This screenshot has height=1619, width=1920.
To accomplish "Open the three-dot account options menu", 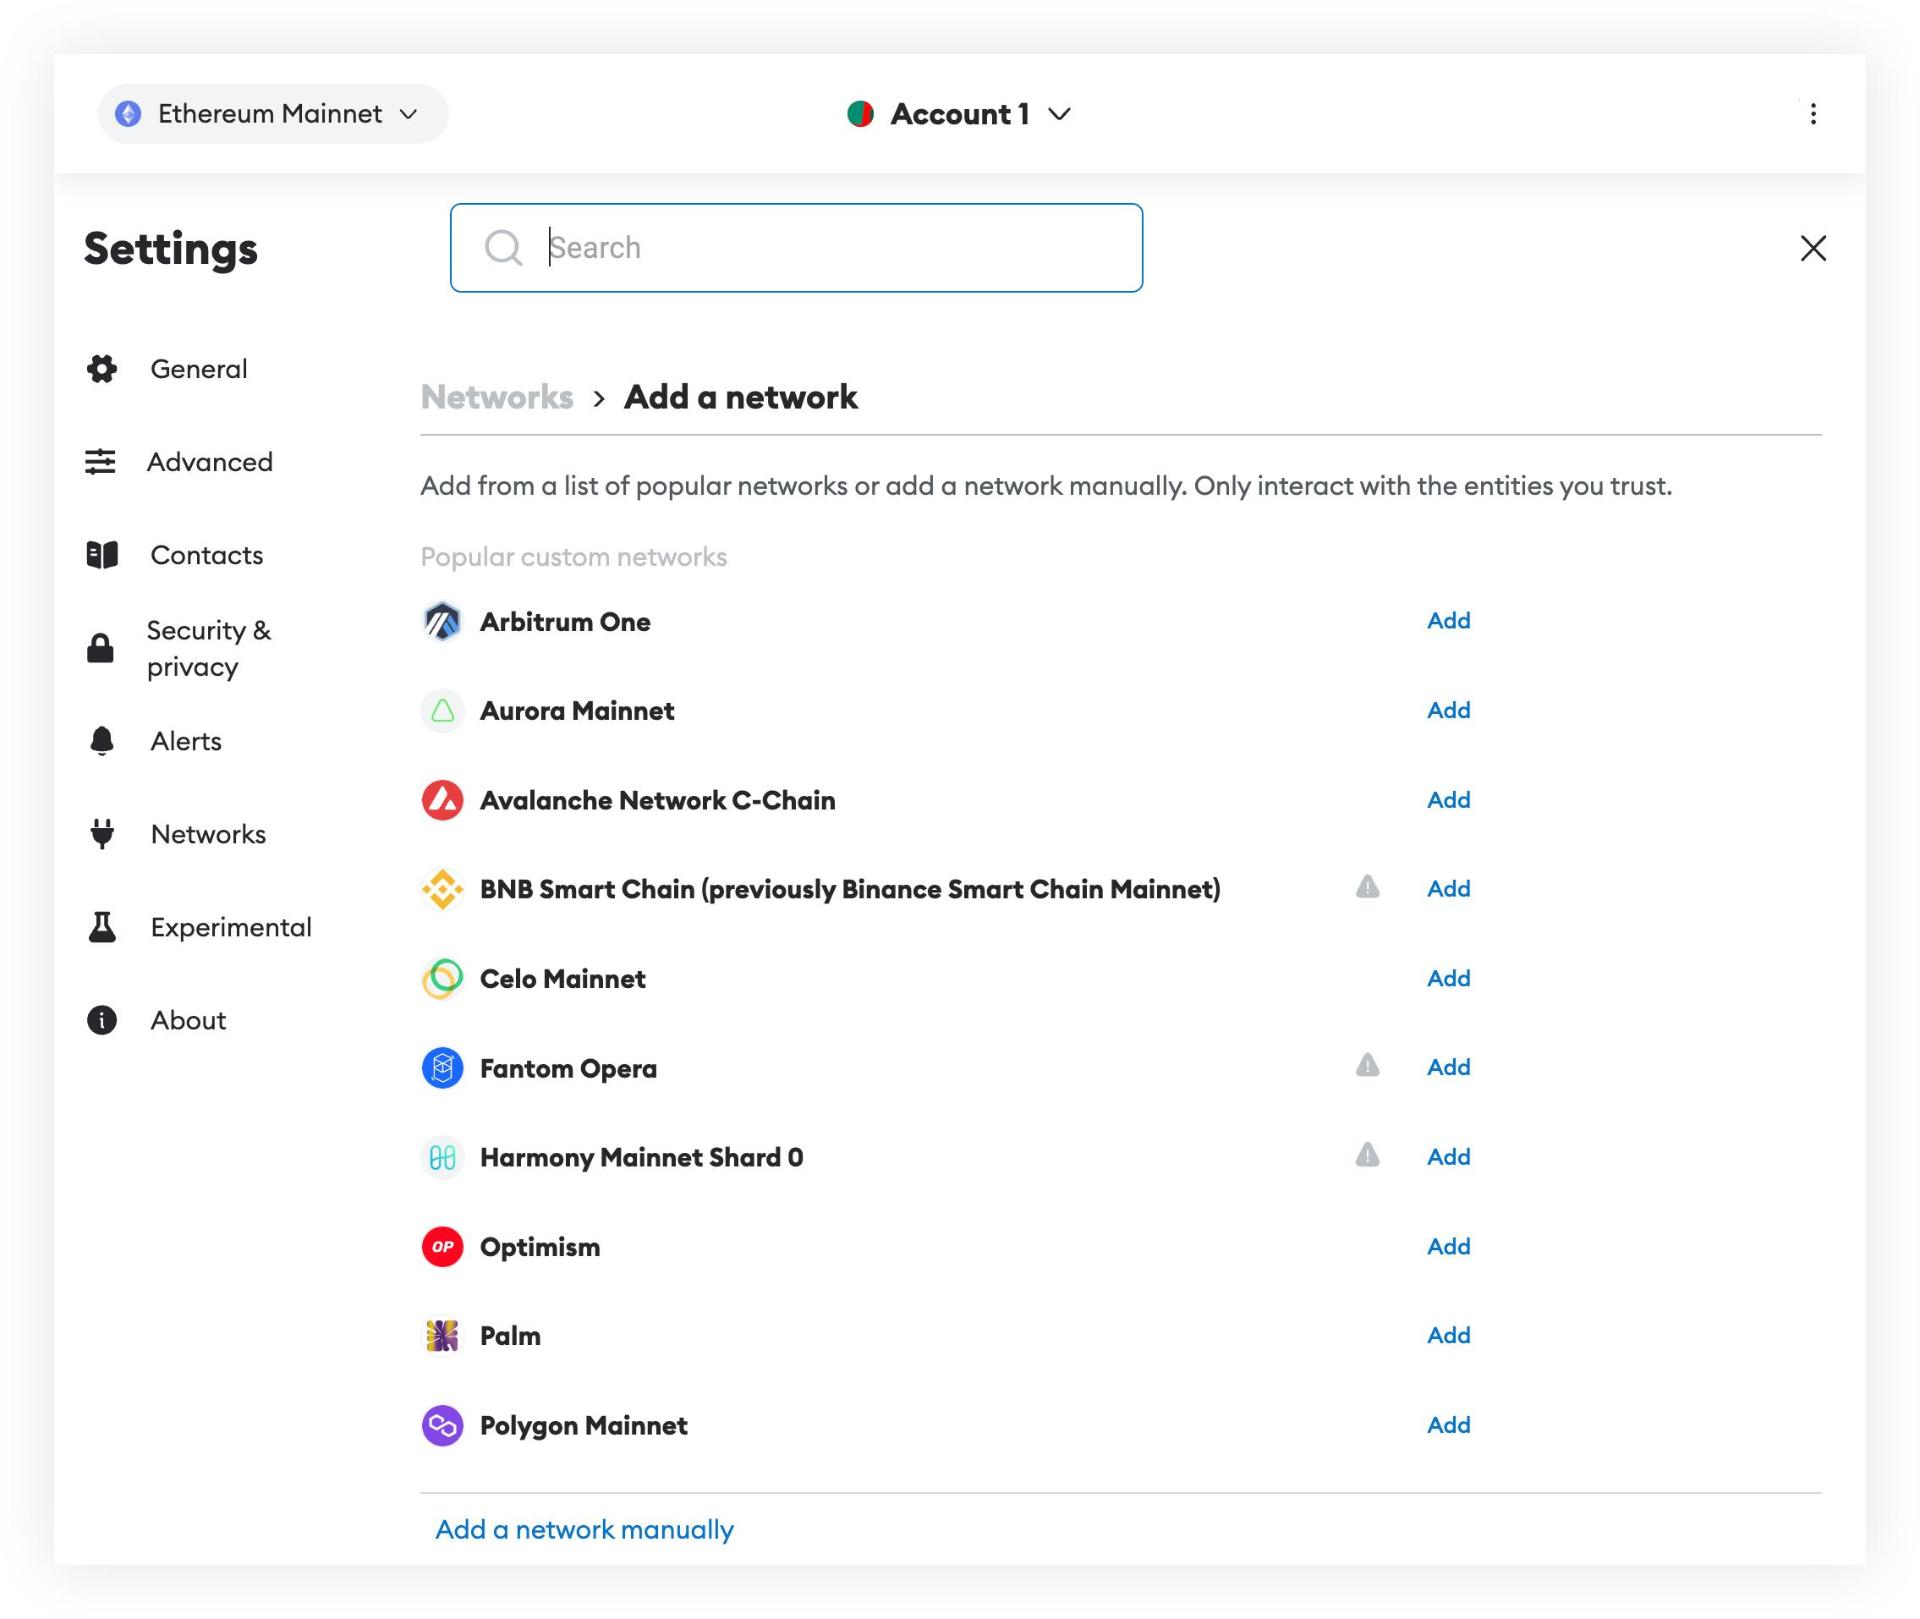I will tap(1813, 114).
